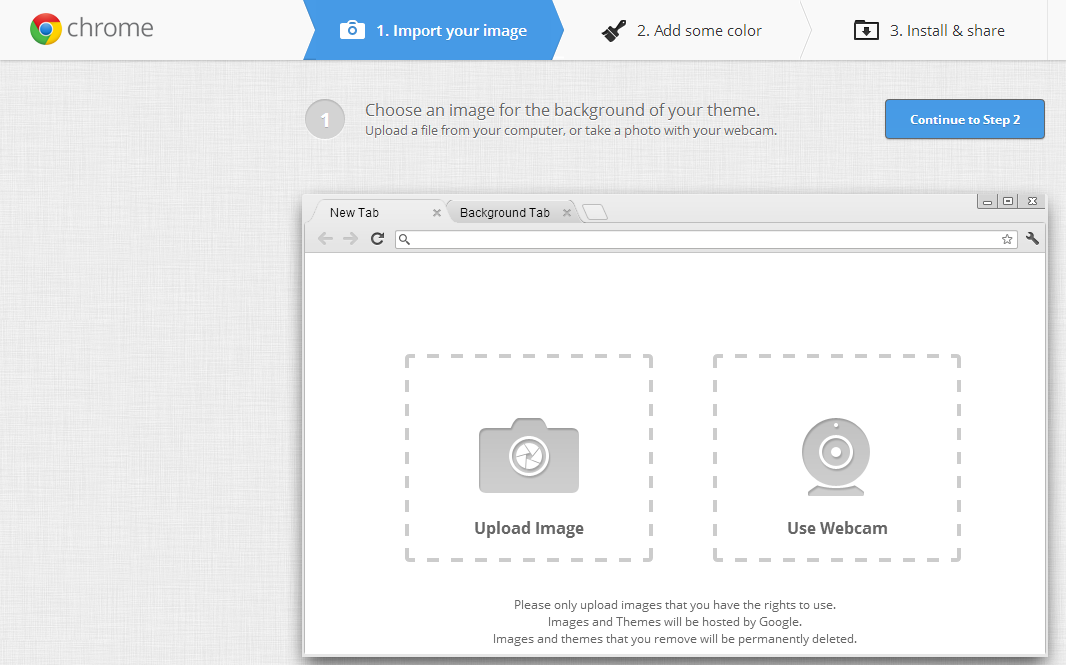
Task: Click the webcam icon
Action: pos(836,457)
